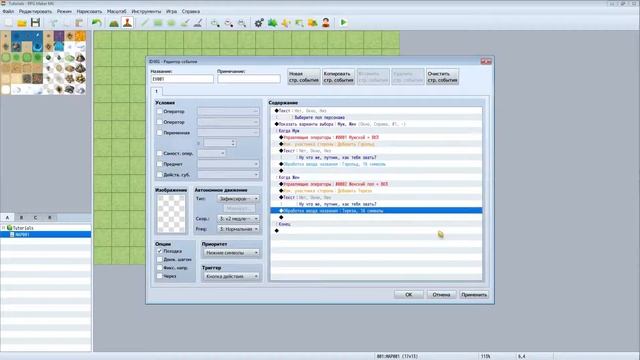This screenshot has height=360, width=640.
Task: Click the Undo green arrow icon
Action: (96, 23)
